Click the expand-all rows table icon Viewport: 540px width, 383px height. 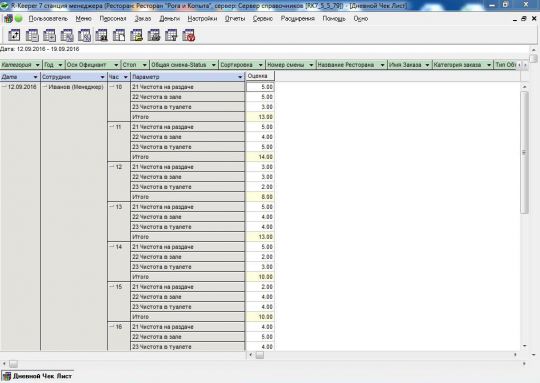click(49, 35)
